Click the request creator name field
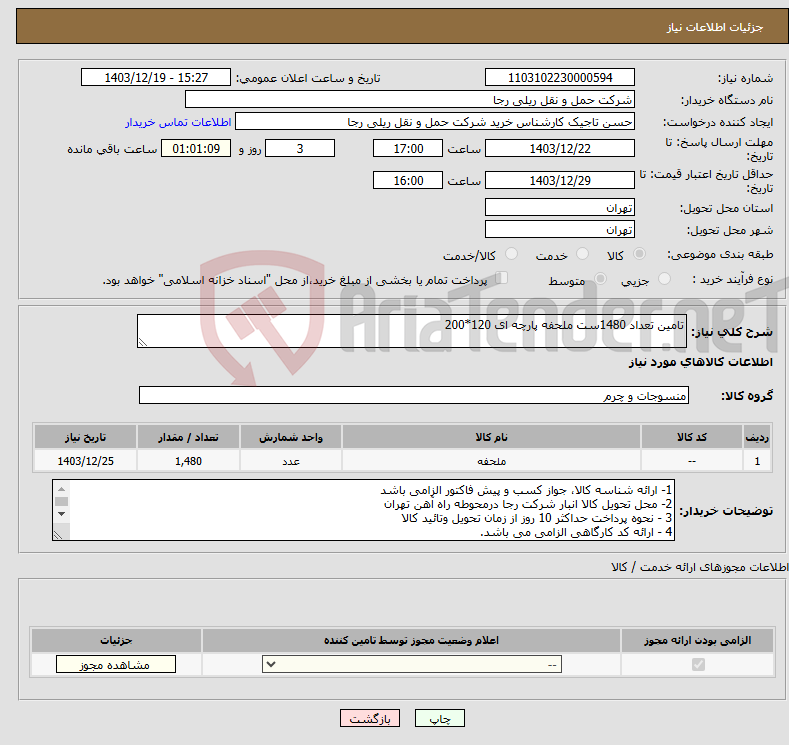The width and height of the screenshot is (789, 745). [x=435, y=122]
